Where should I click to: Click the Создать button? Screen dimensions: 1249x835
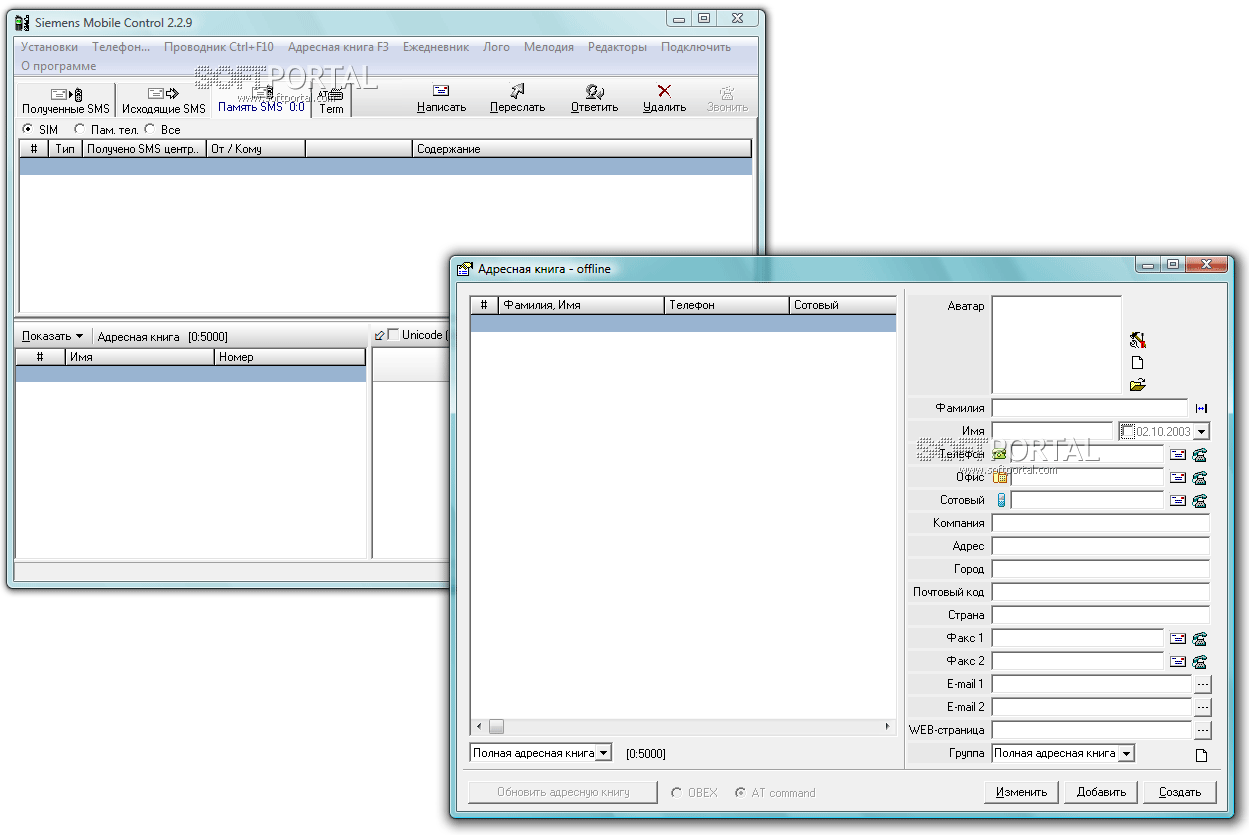coord(1180,792)
